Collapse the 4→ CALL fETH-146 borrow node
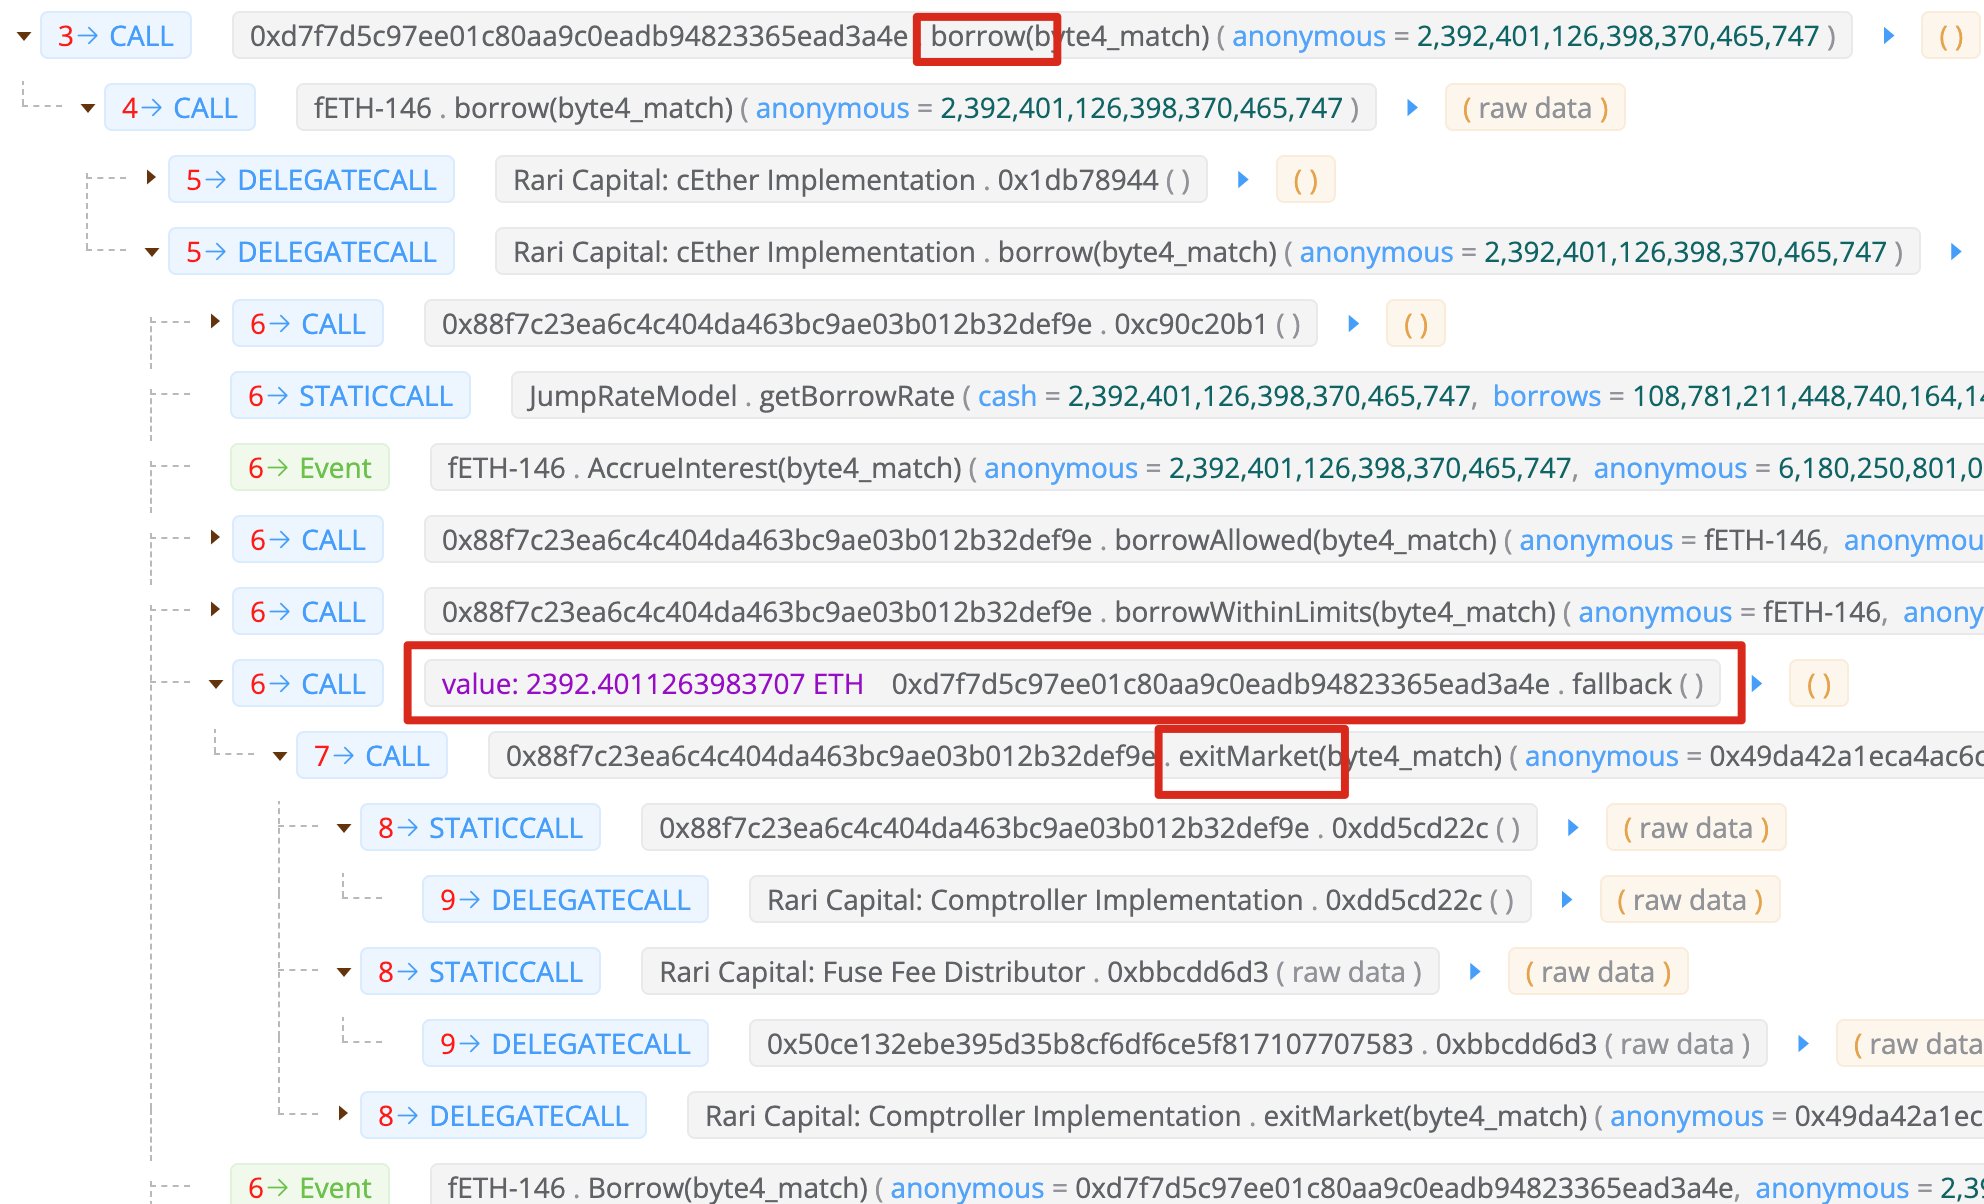Screen dimensions: 1984x1204 pos(88,108)
